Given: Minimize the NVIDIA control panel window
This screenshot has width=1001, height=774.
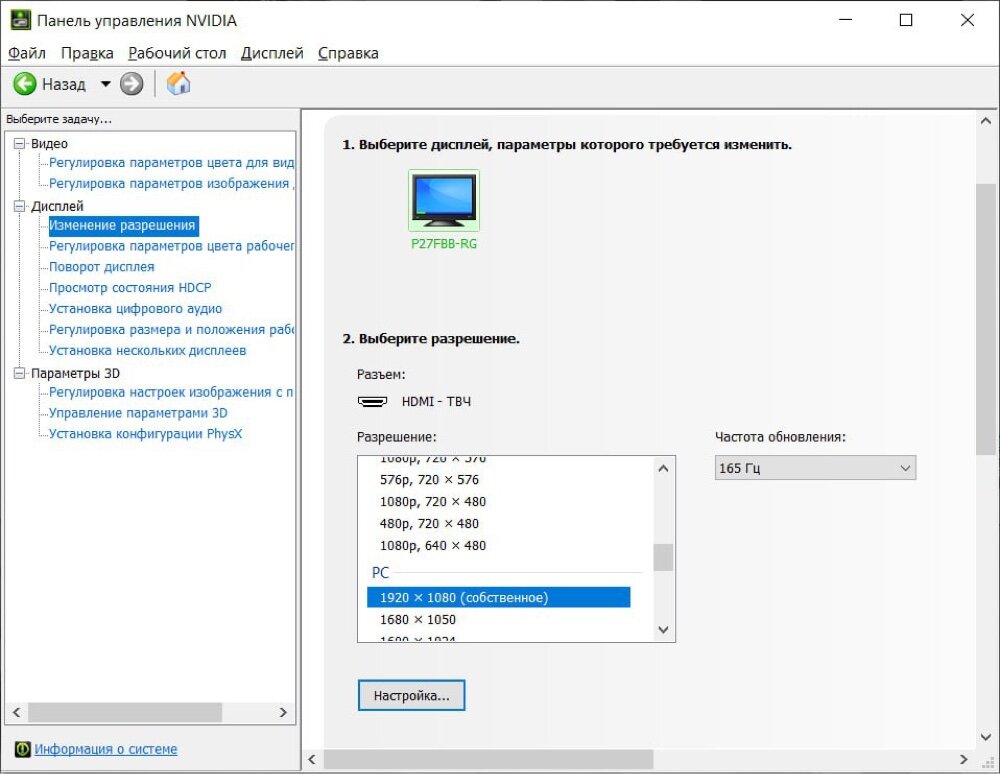Looking at the screenshot, I should pyautogui.click(x=846, y=20).
